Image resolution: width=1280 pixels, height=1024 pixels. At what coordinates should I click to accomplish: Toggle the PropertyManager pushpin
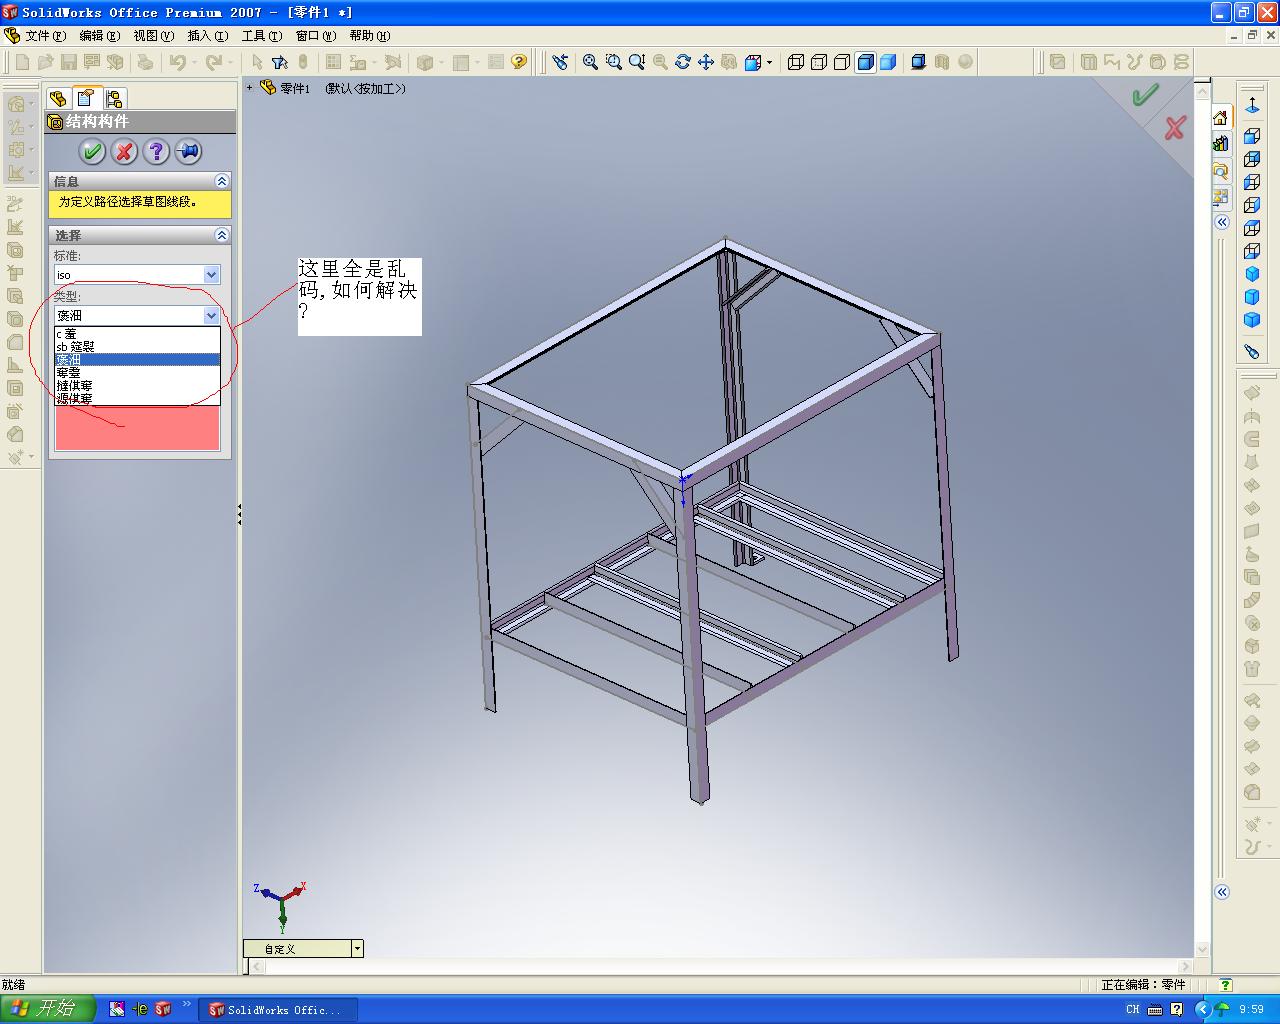pos(188,152)
